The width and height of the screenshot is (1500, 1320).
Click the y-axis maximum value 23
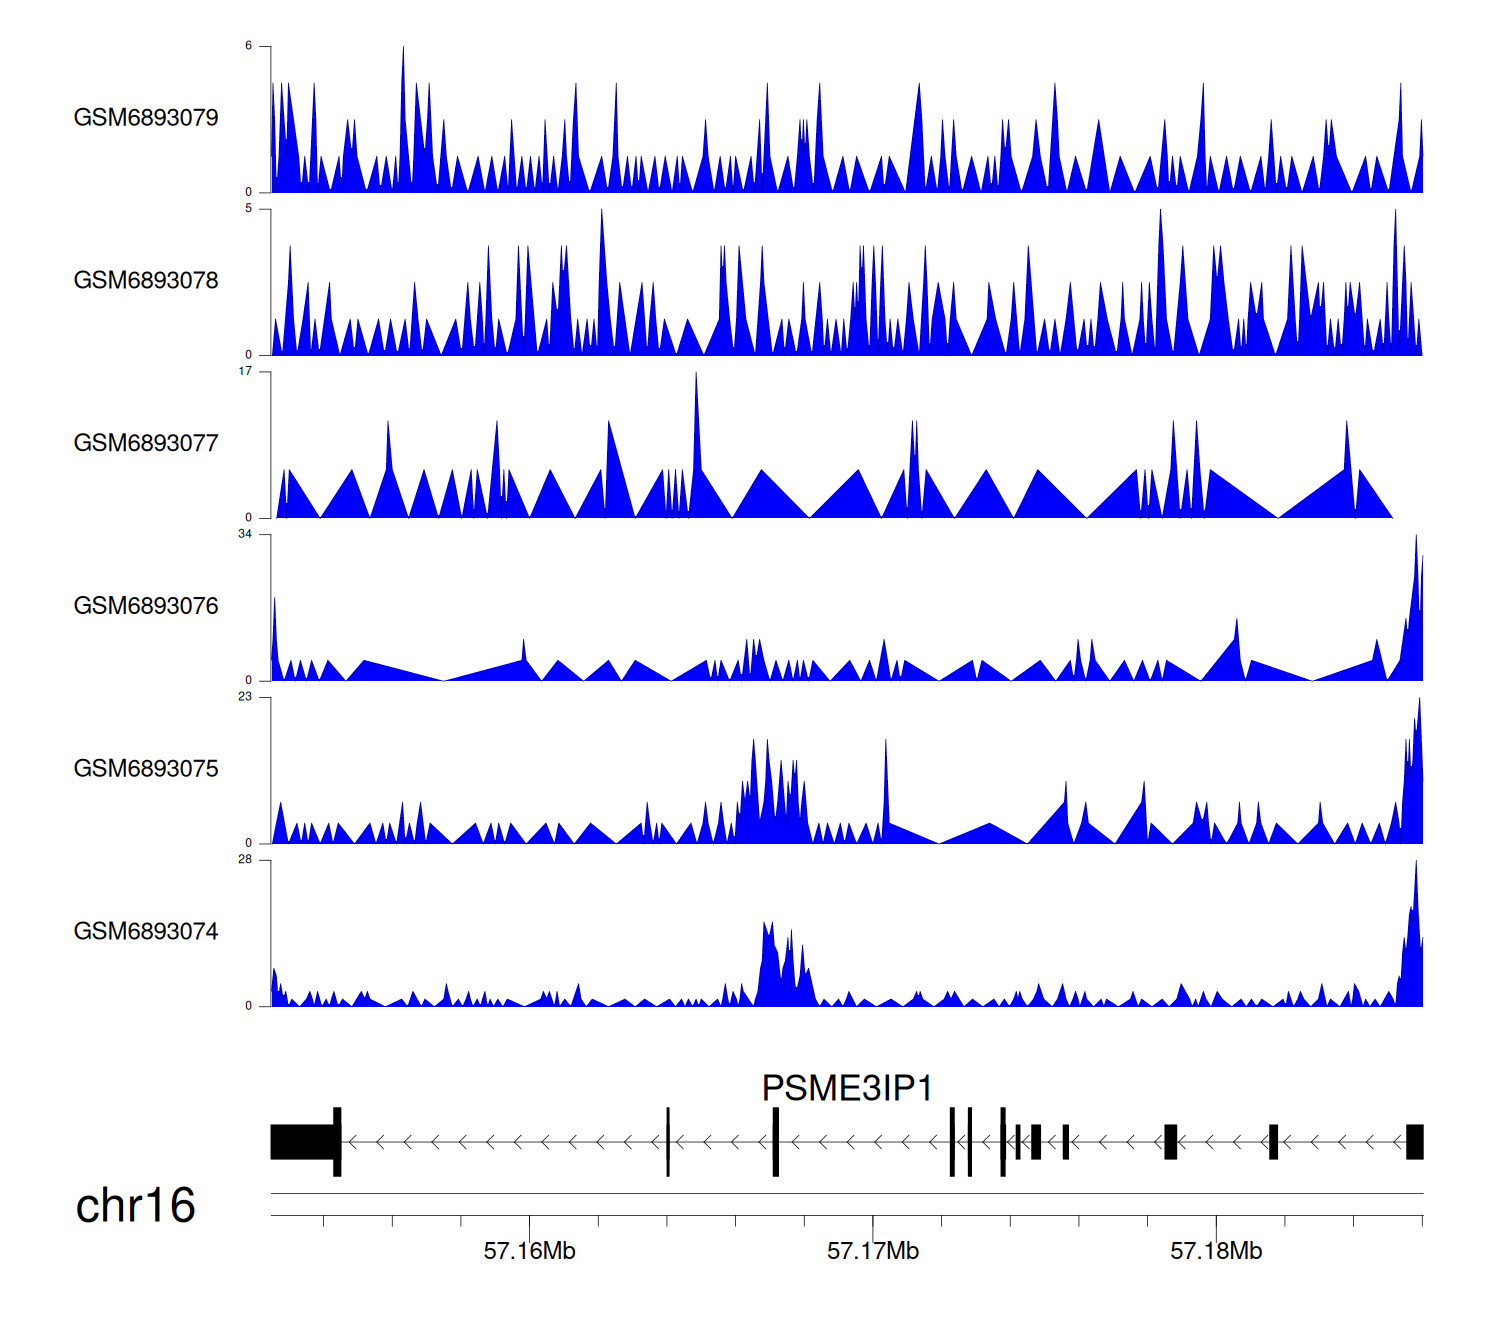point(245,697)
